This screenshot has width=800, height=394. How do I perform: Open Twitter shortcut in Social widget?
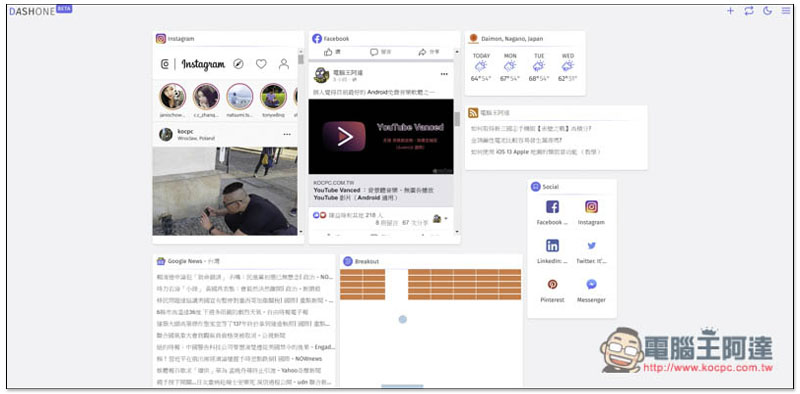click(591, 251)
